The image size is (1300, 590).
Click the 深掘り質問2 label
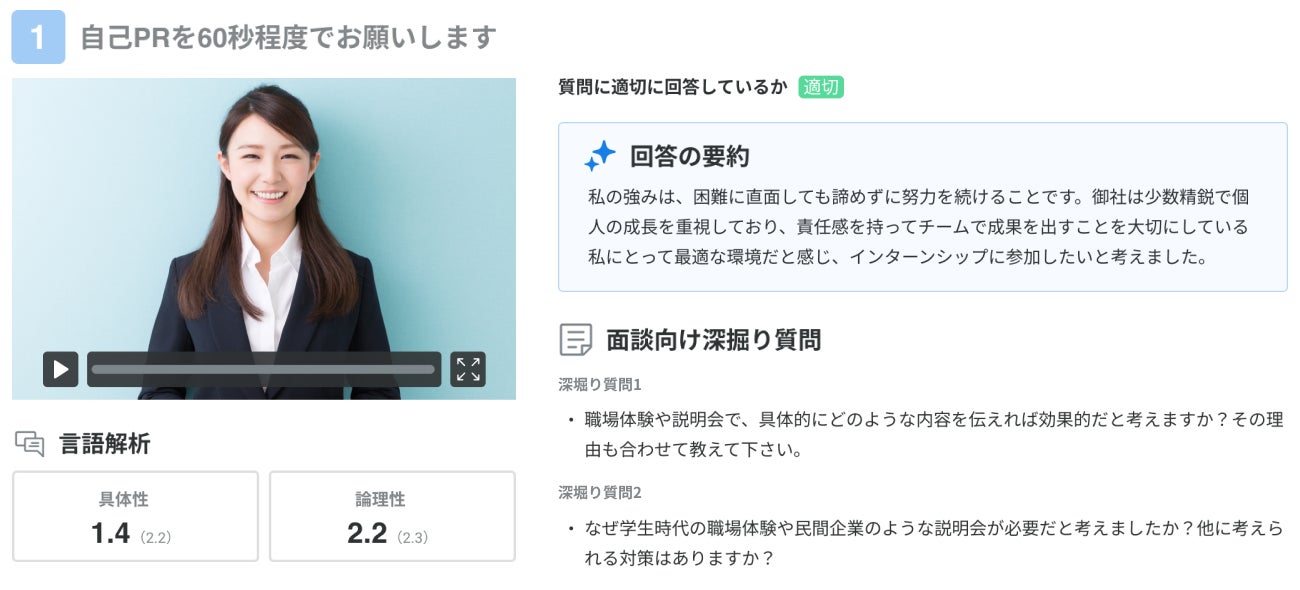pos(600,492)
